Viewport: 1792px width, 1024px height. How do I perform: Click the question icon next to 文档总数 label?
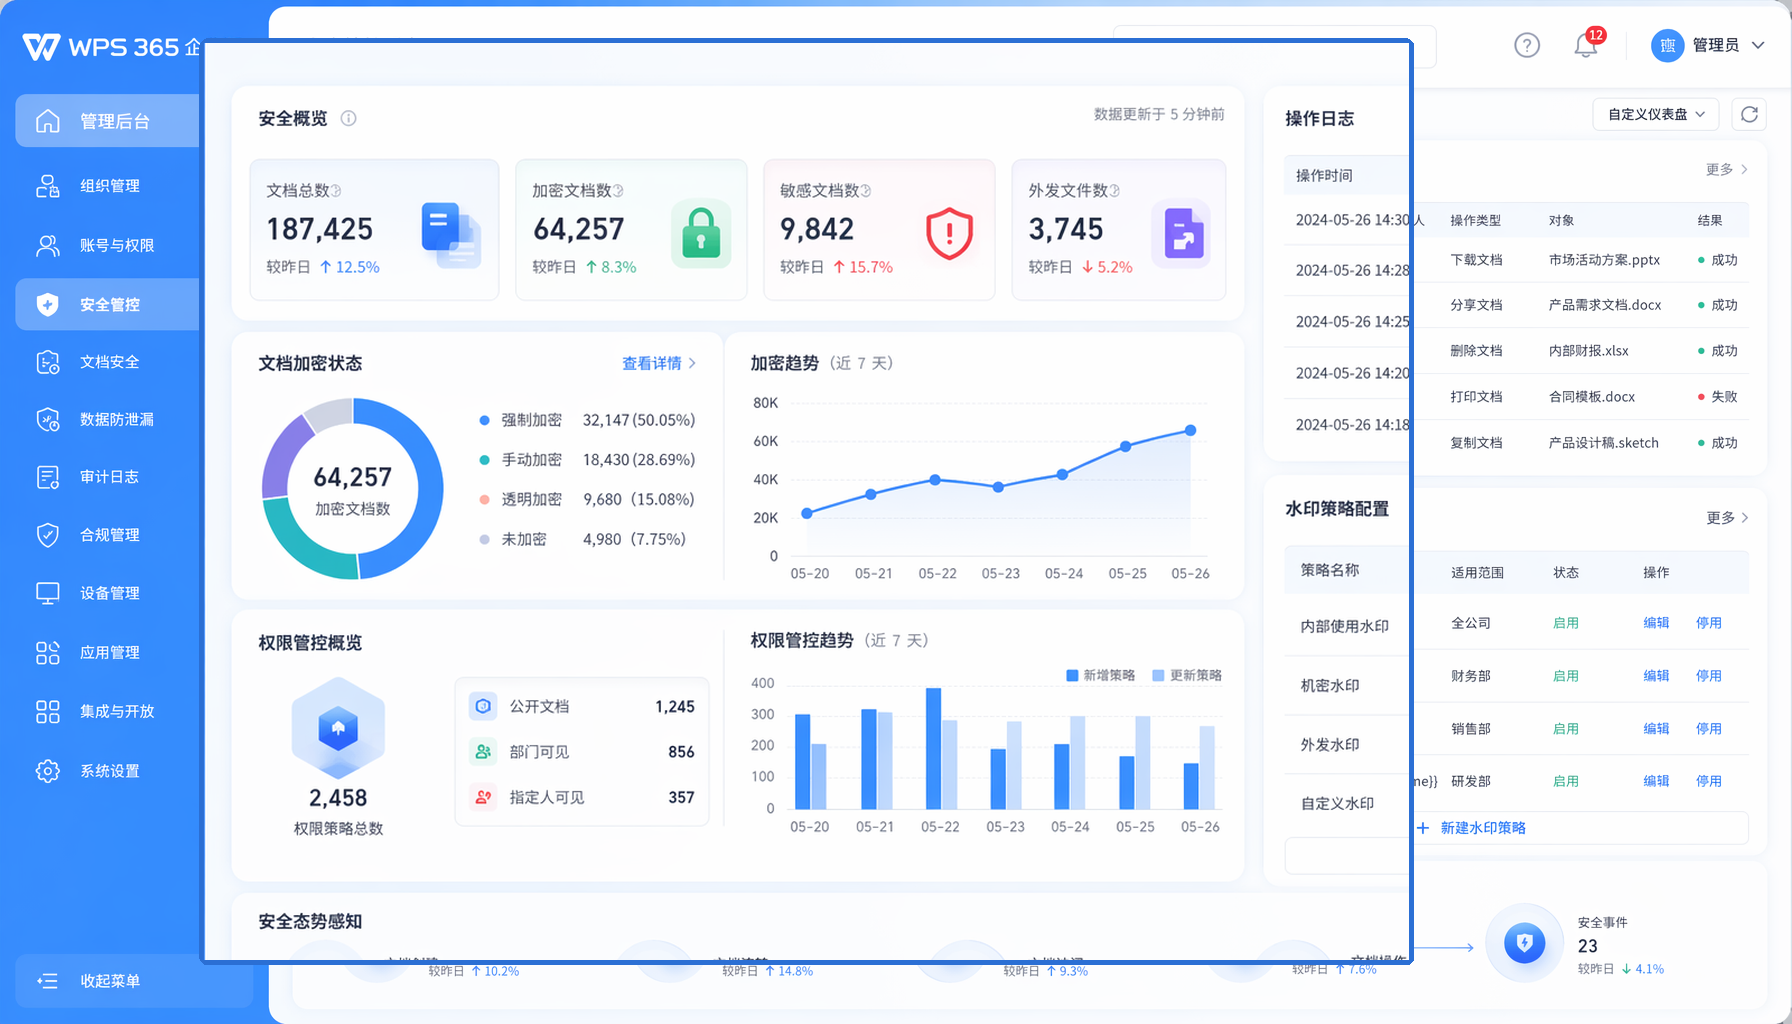tap(336, 190)
